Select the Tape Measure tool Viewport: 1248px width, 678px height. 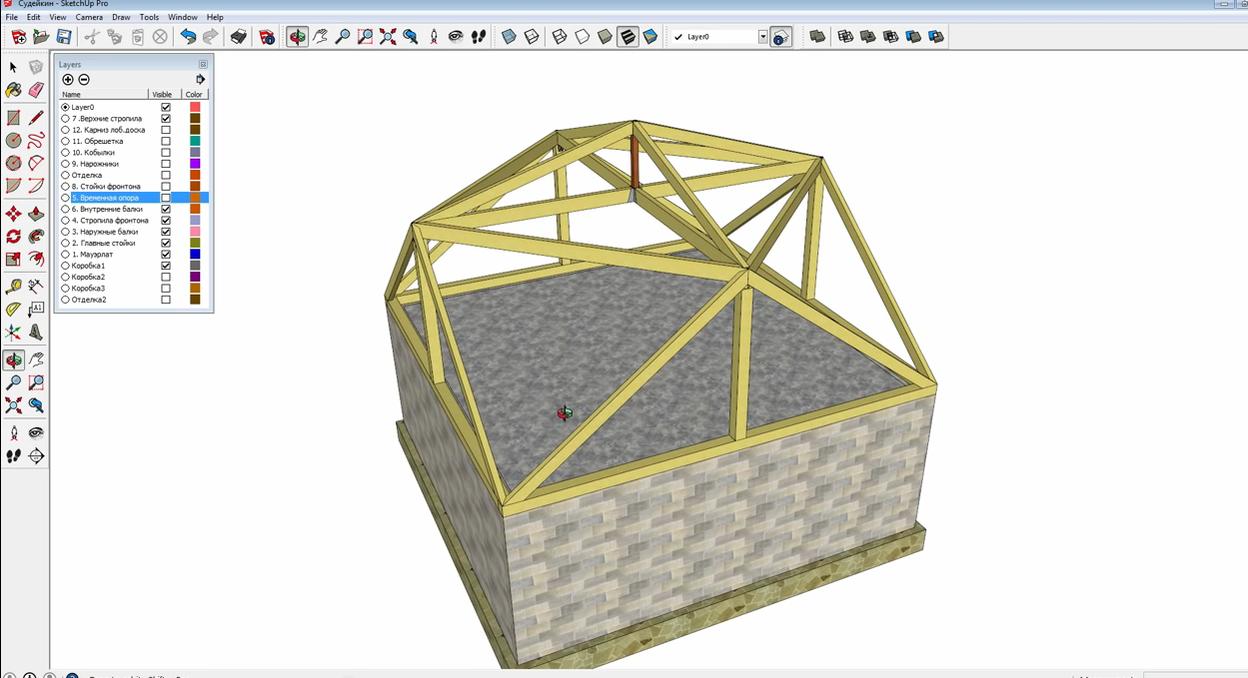coord(13,286)
